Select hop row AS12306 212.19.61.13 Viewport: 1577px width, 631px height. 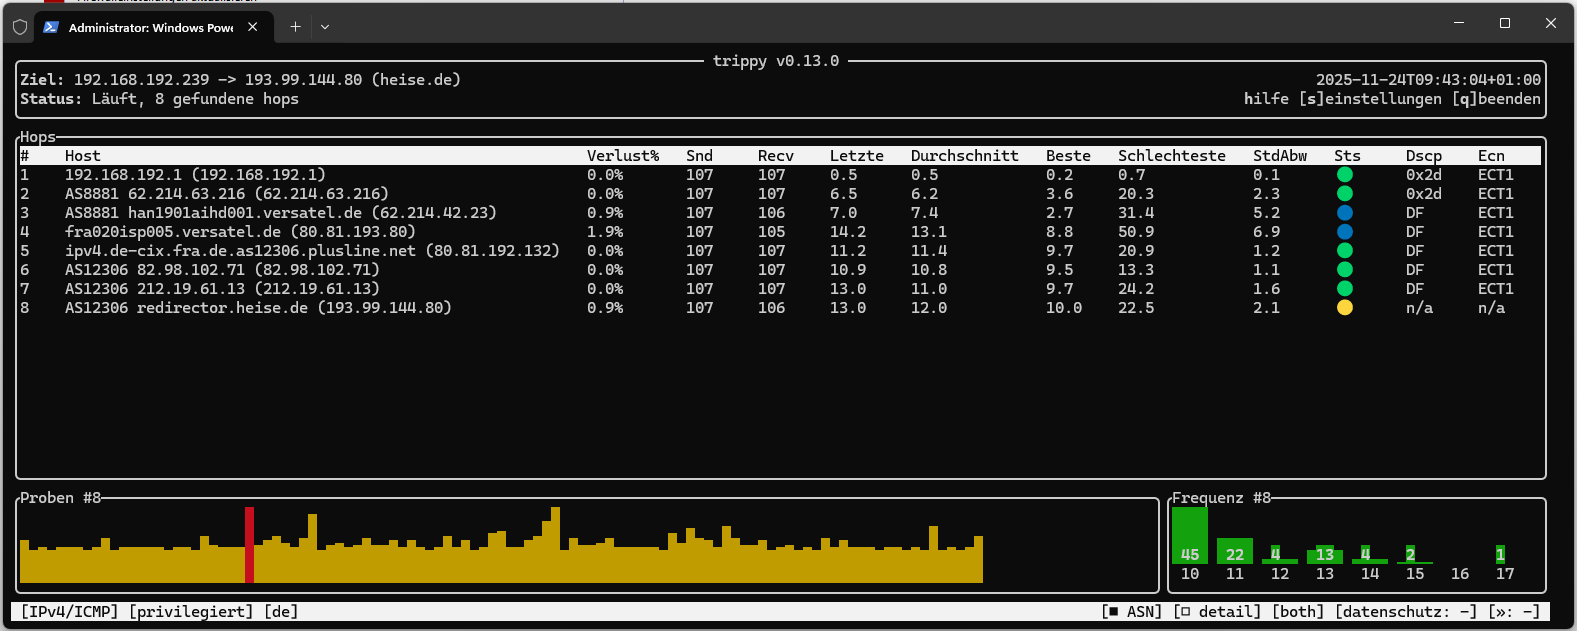coord(780,288)
